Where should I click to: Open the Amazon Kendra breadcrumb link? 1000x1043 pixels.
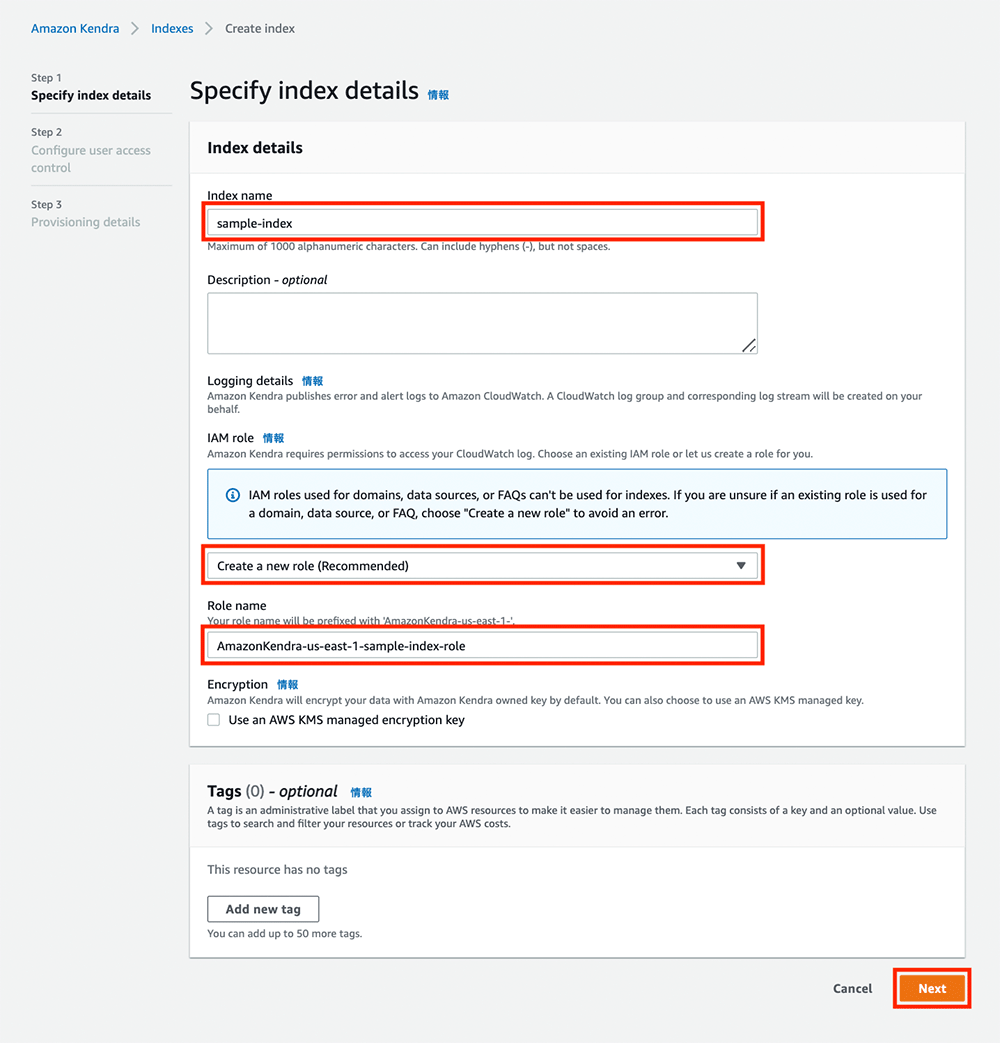tap(75, 28)
